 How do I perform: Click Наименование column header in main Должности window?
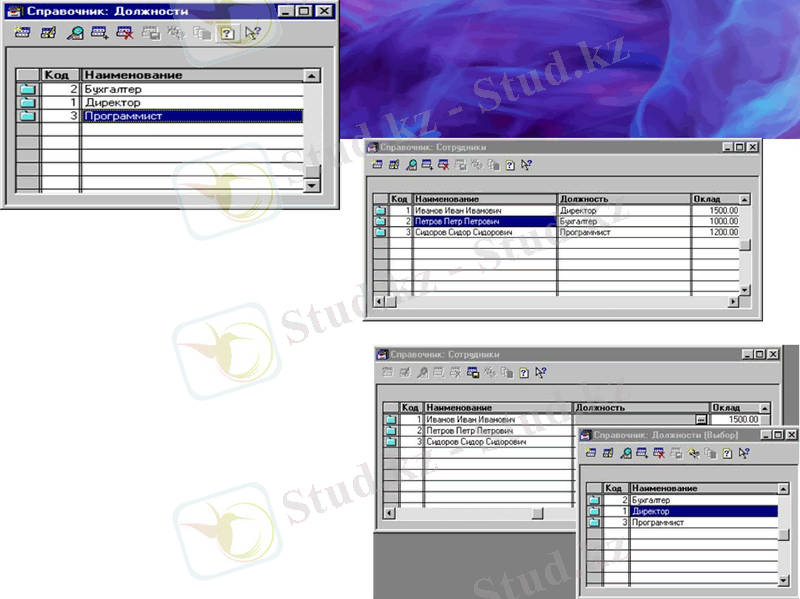pyautogui.click(x=190, y=75)
